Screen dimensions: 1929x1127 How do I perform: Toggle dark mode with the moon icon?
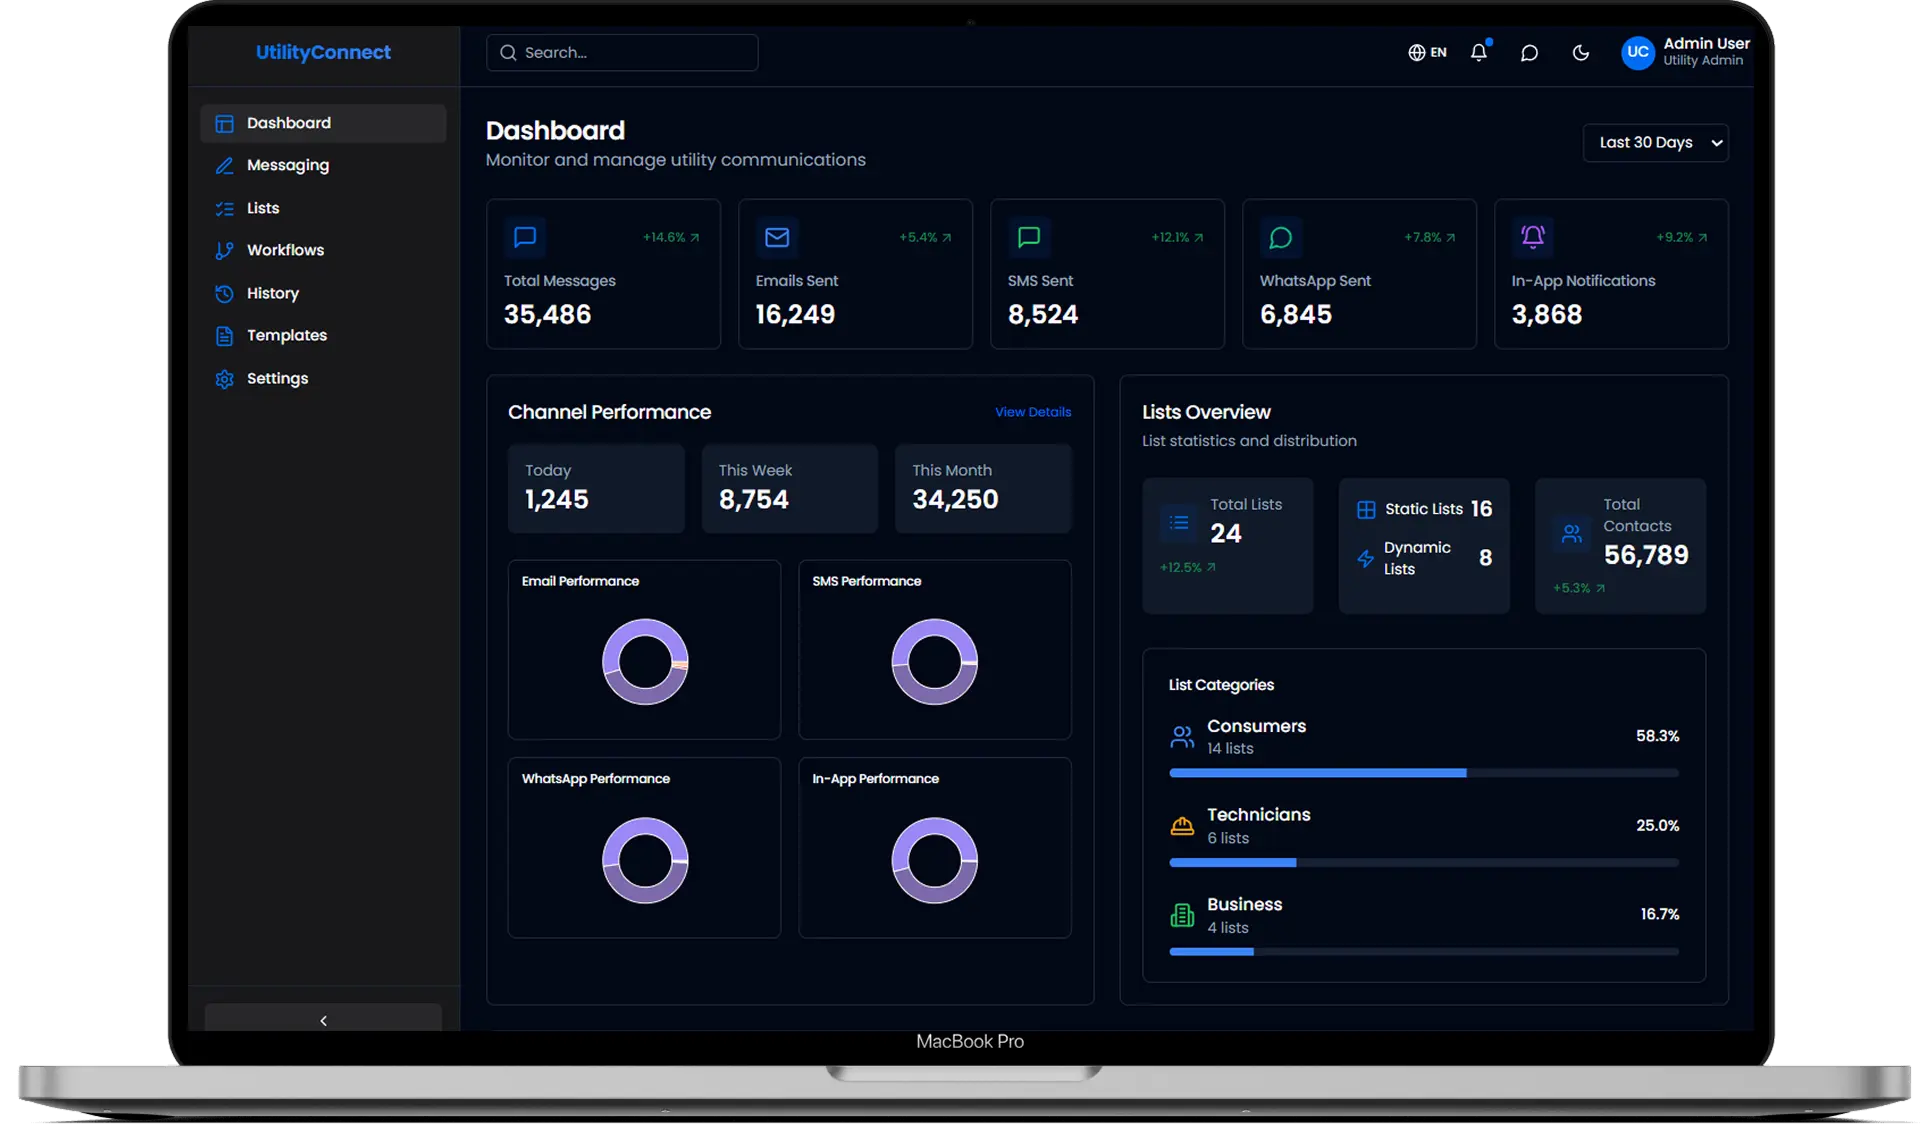(x=1580, y=52)
